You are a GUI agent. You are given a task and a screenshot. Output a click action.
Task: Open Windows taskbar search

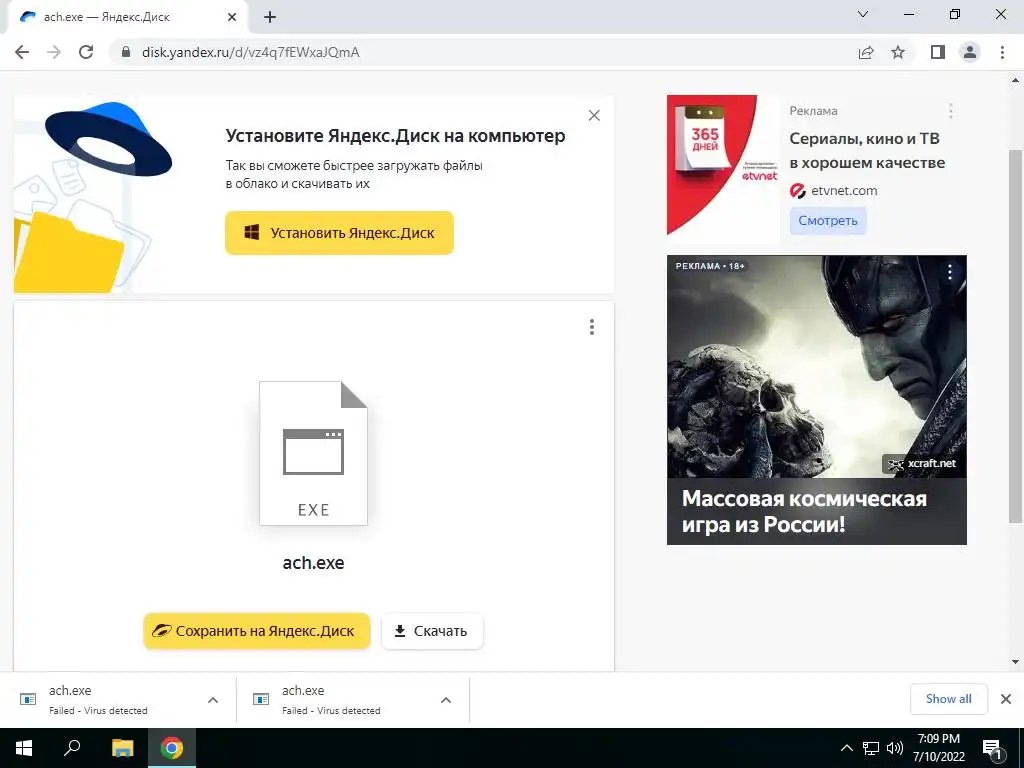coord(72,748)
